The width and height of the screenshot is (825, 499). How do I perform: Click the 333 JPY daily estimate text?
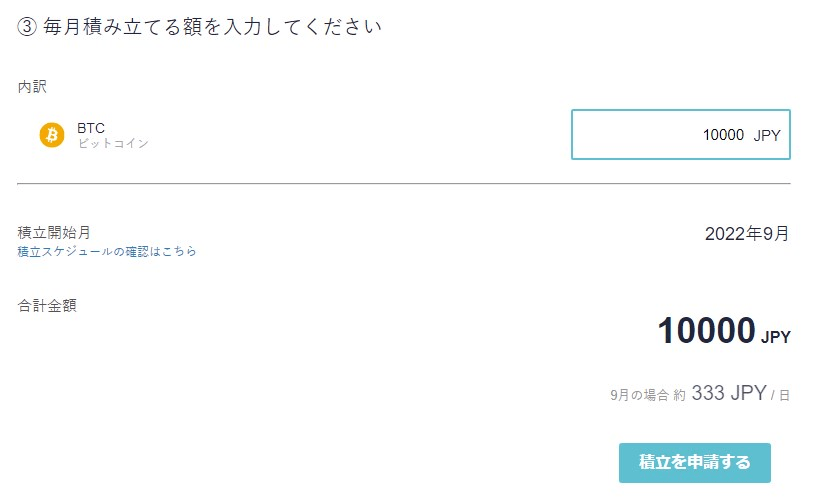click(729, 393)
